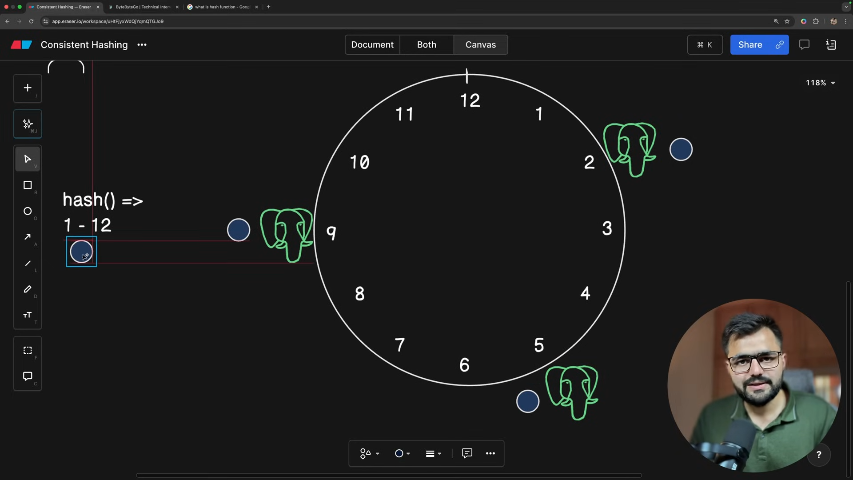Image resolution: width=853 pixels, height=480 pixels.
Task: Open the AI diagram generator tool
Action: click(x=27, y=124)
